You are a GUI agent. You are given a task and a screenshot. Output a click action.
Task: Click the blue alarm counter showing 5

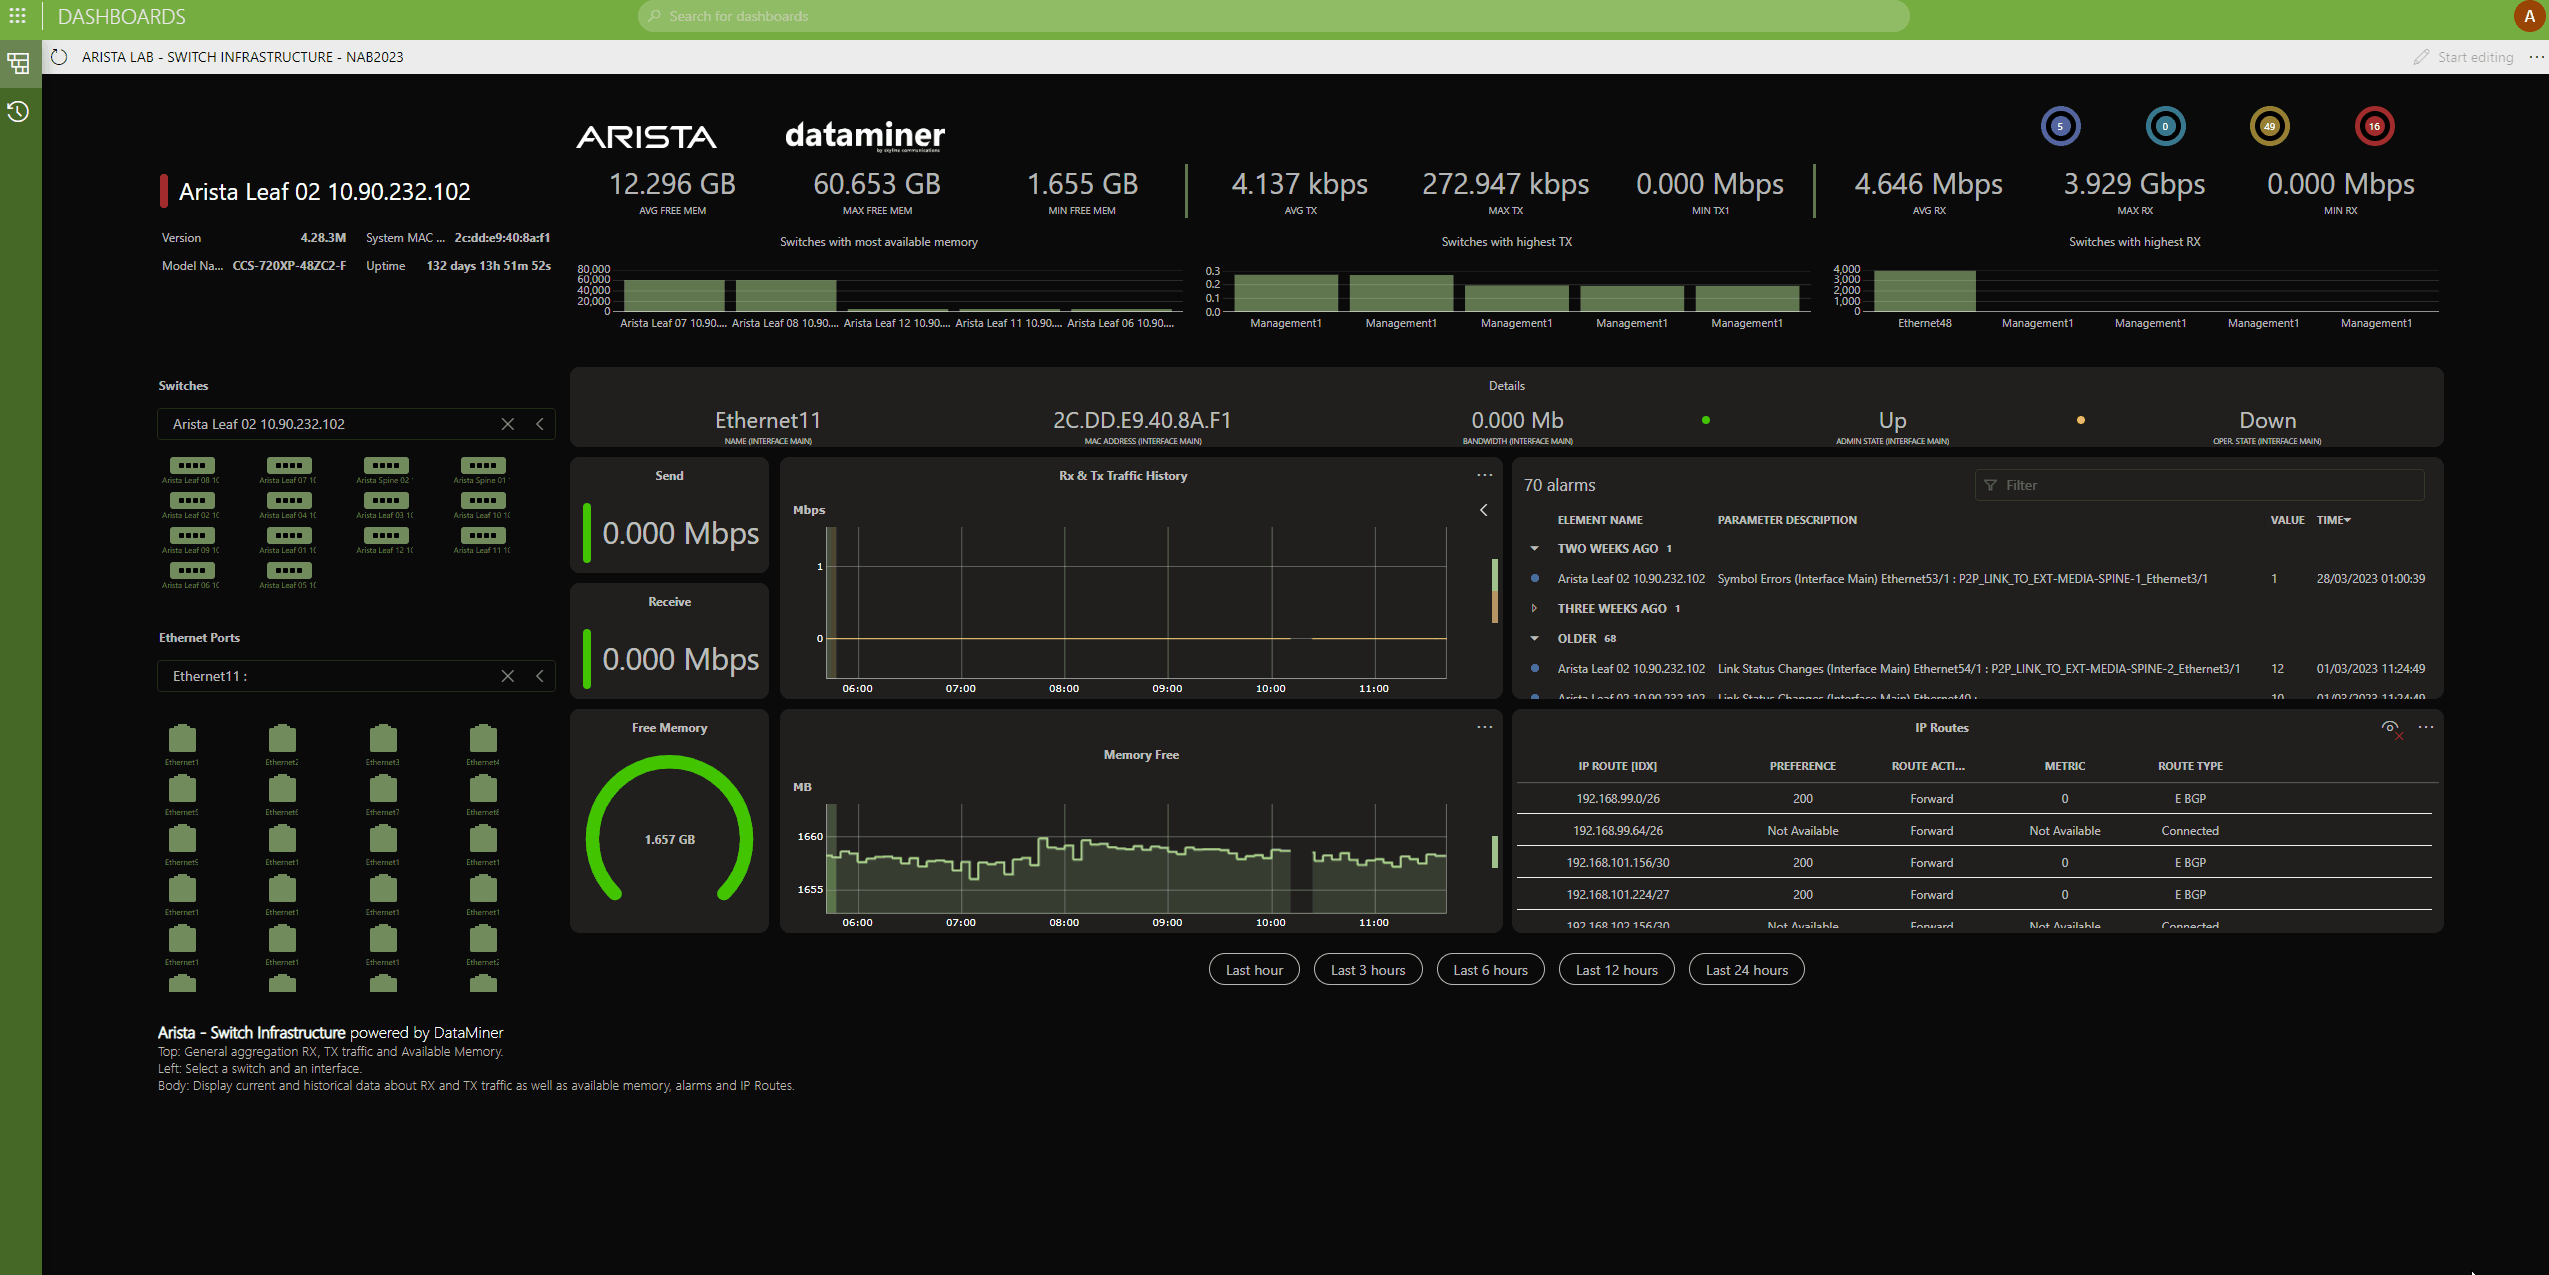2060,126
